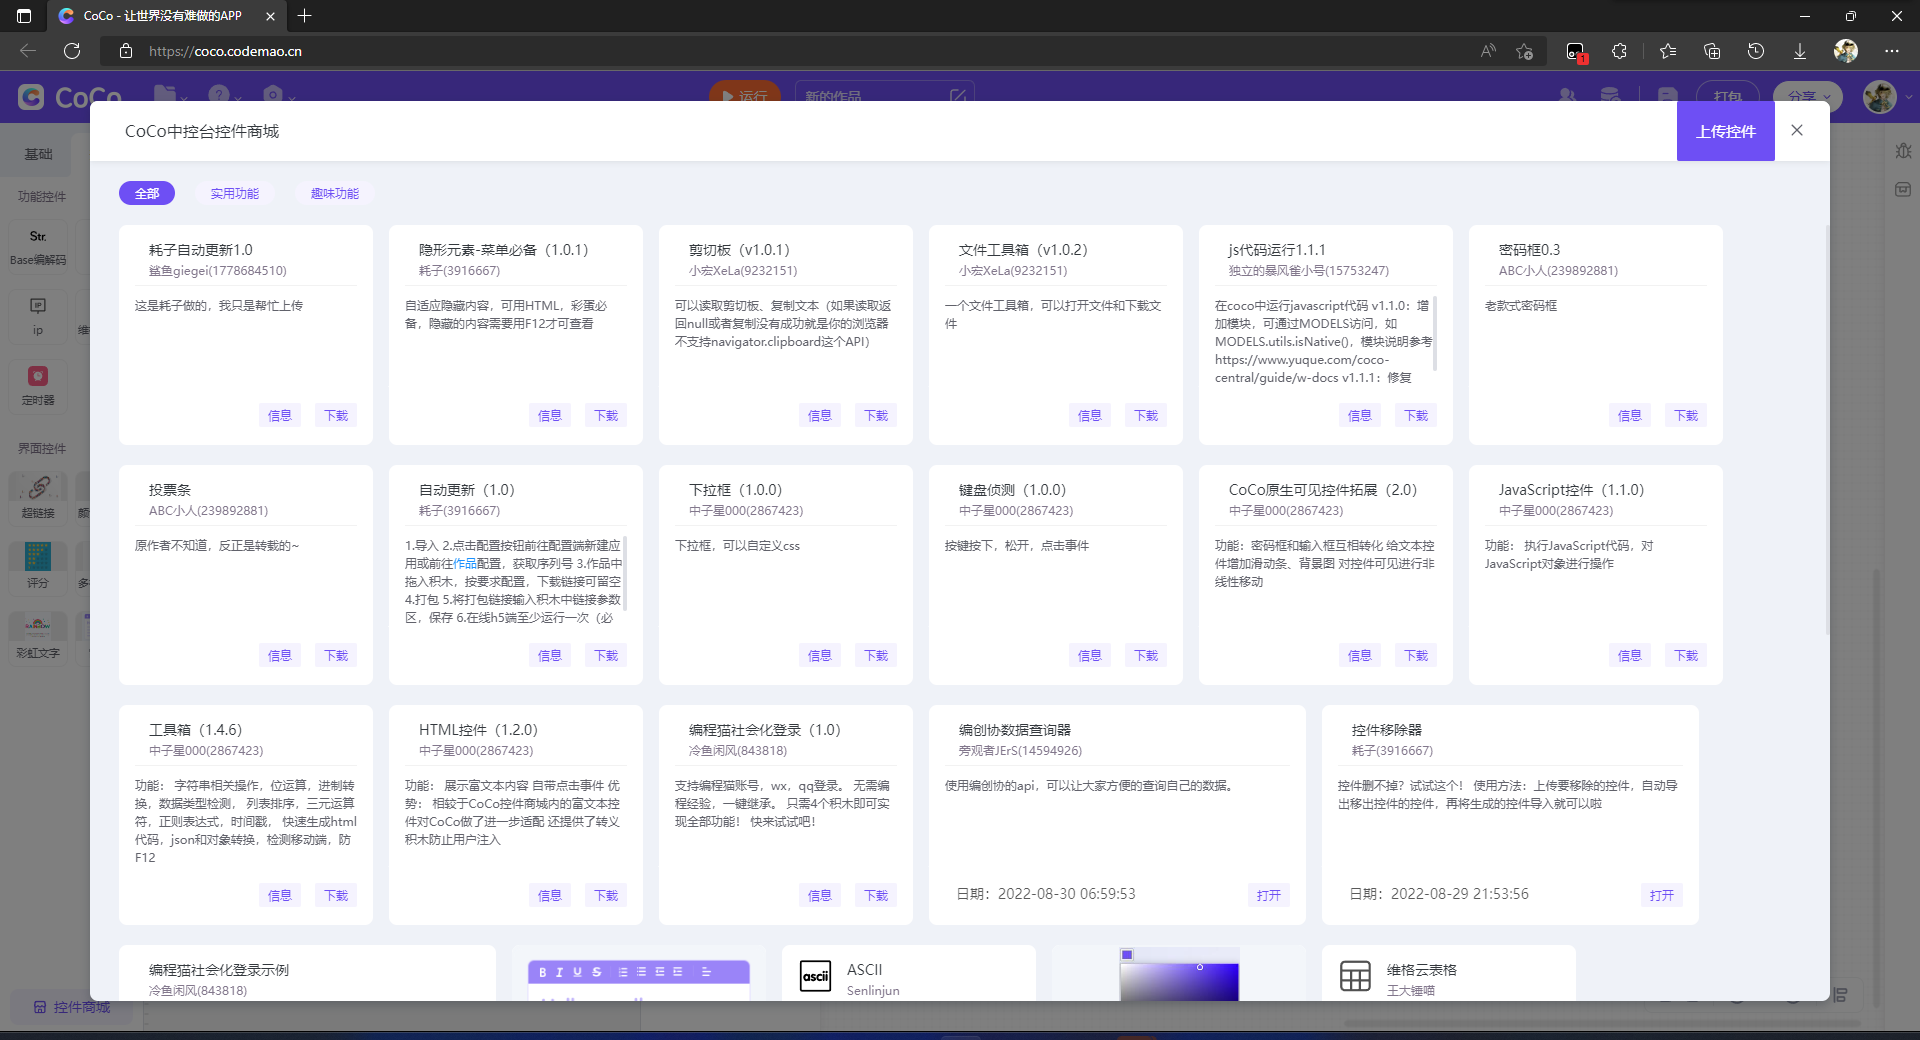Screen dimensions: 1920x1040
Task: Click the 编程猫社会化登录示例 card title
Action: coord(219,969)
